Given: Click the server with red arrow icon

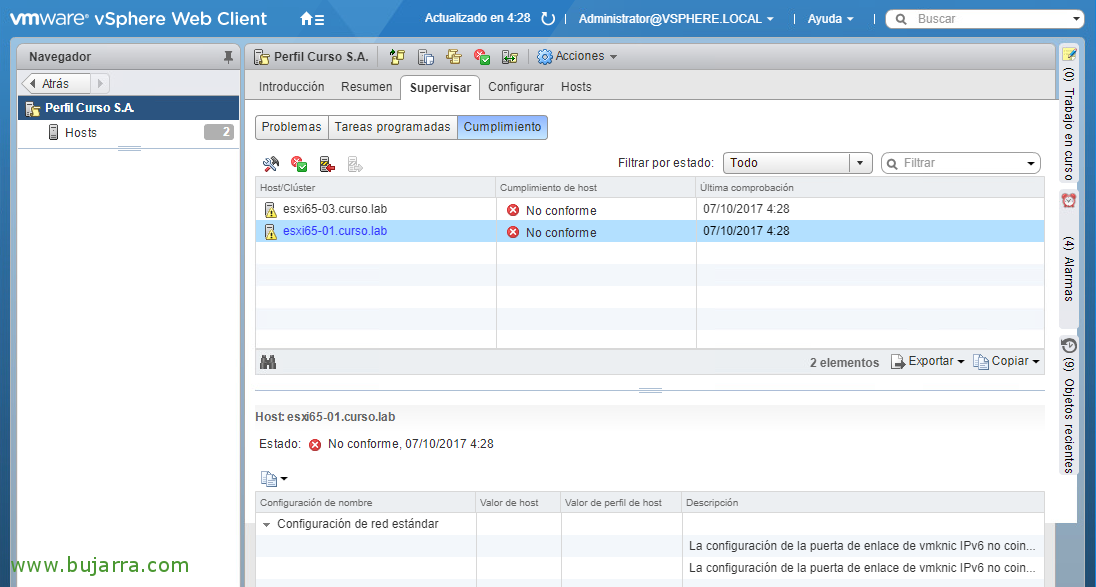Looking at the screenshot, I should (327, 164).
